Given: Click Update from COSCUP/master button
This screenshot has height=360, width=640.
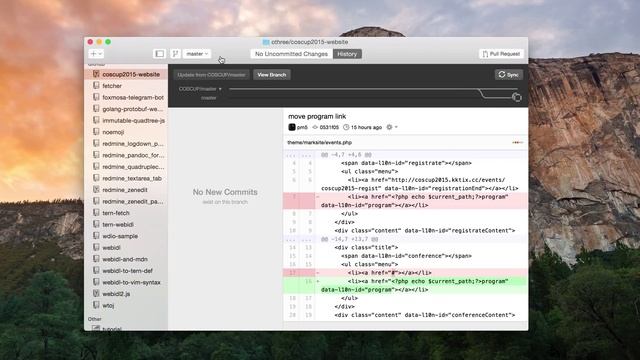Looking at the screenshot, I should coord(211,75).
